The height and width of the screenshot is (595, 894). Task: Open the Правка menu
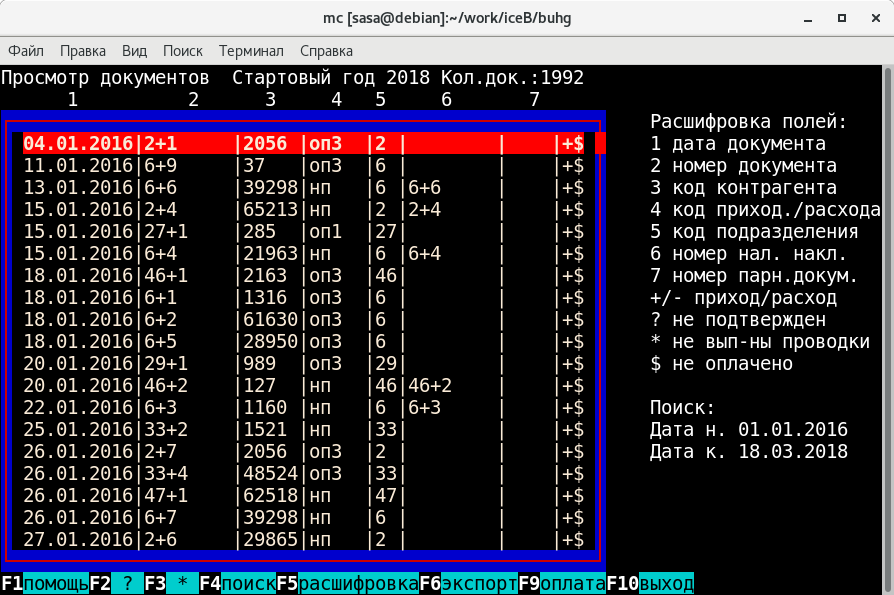coord(83,51)
